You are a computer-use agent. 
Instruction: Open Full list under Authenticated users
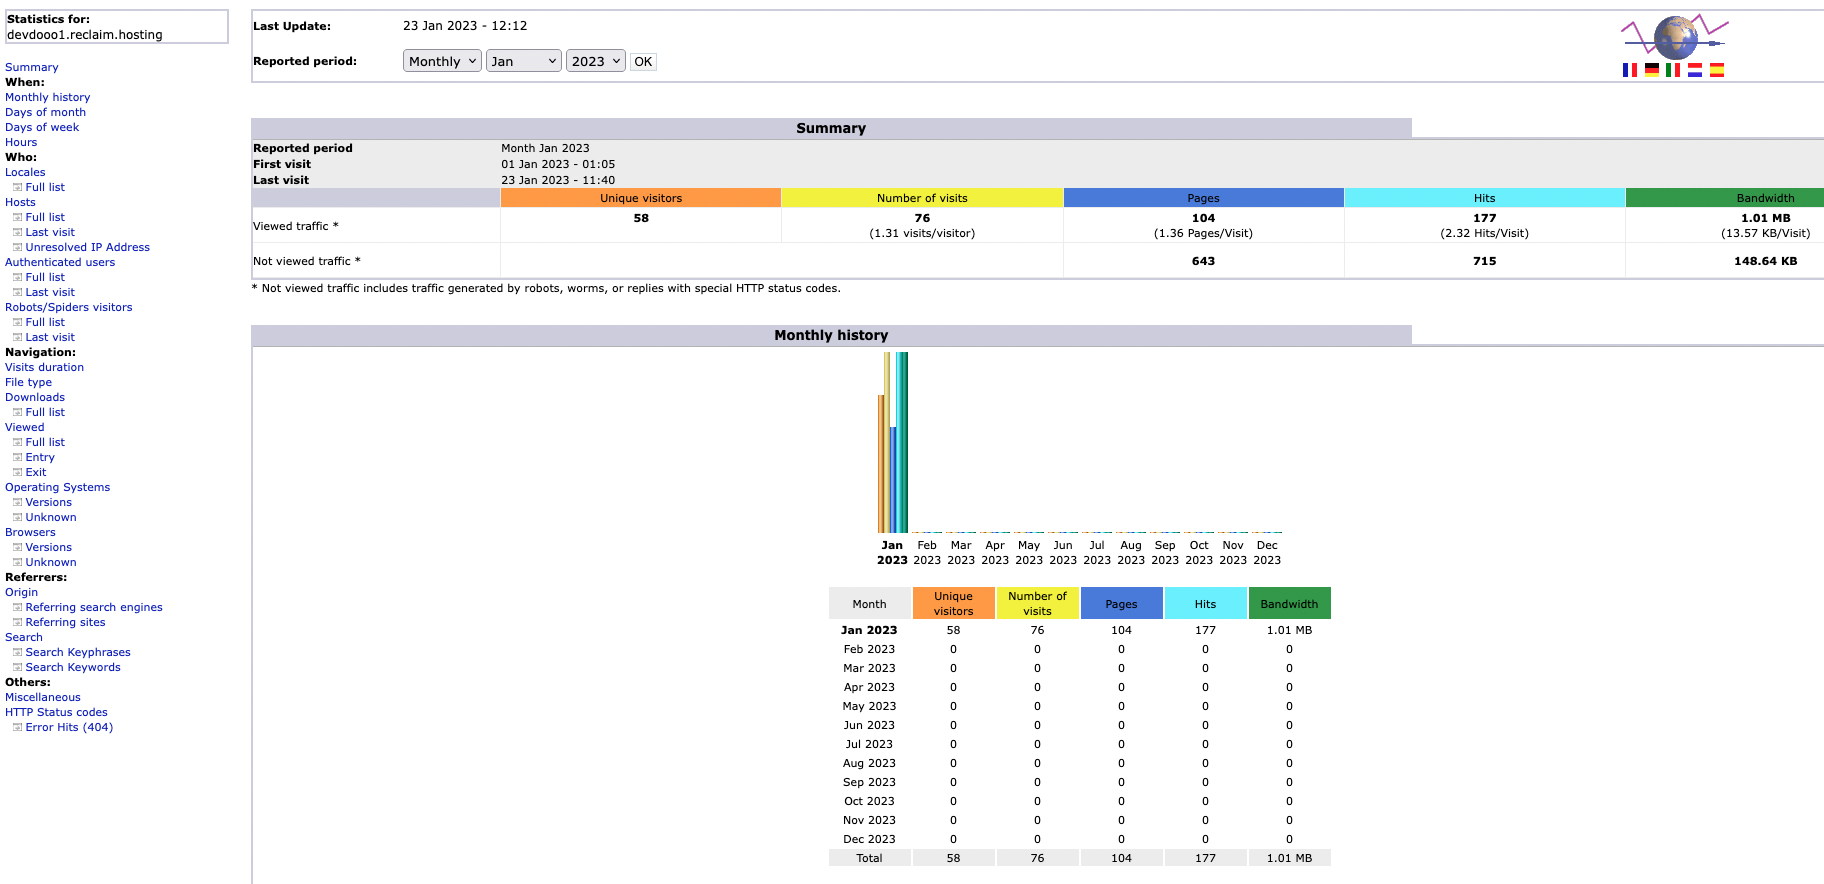pyautogui.click(x=45, y=277)
